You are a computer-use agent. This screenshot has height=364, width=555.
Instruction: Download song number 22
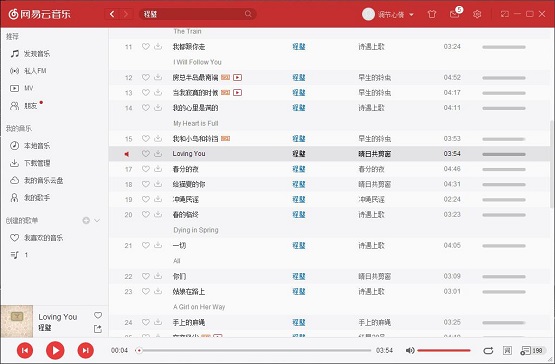coord(158,276)
